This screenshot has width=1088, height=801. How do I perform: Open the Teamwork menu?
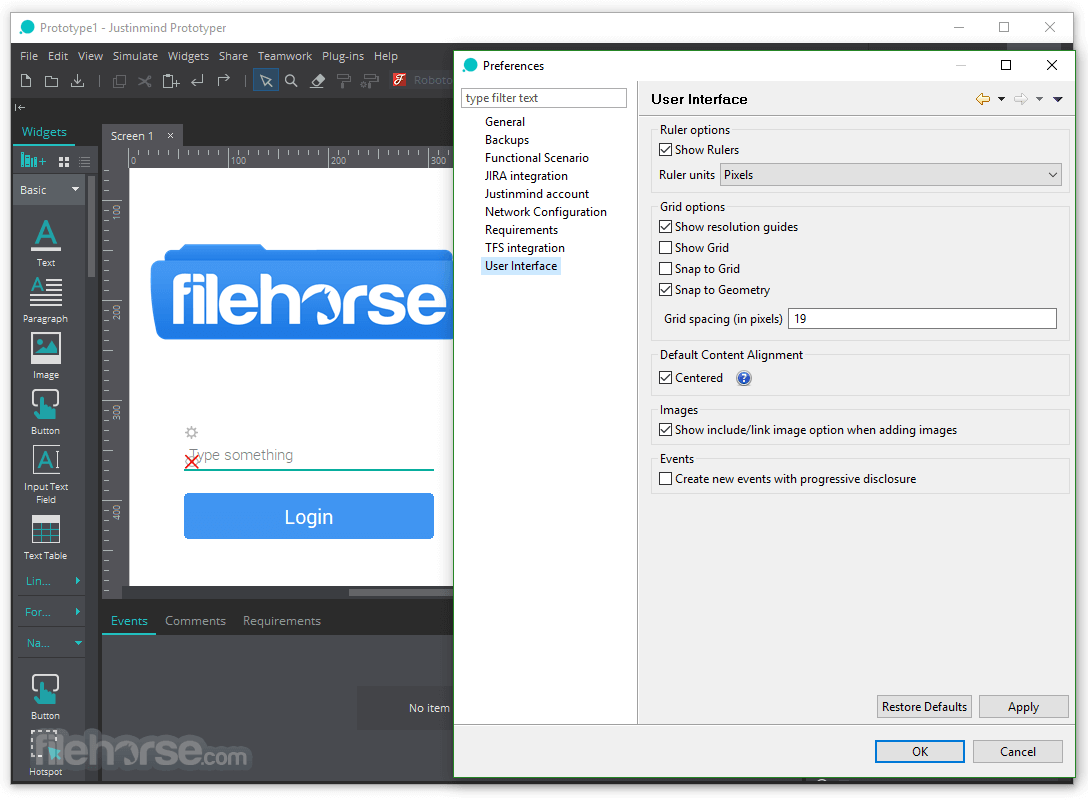click(x=284, y=56)
